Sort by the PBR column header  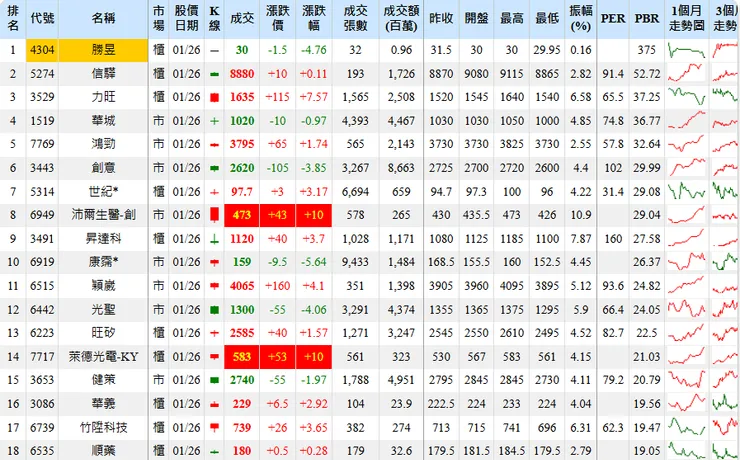click(x=647, y=18)
